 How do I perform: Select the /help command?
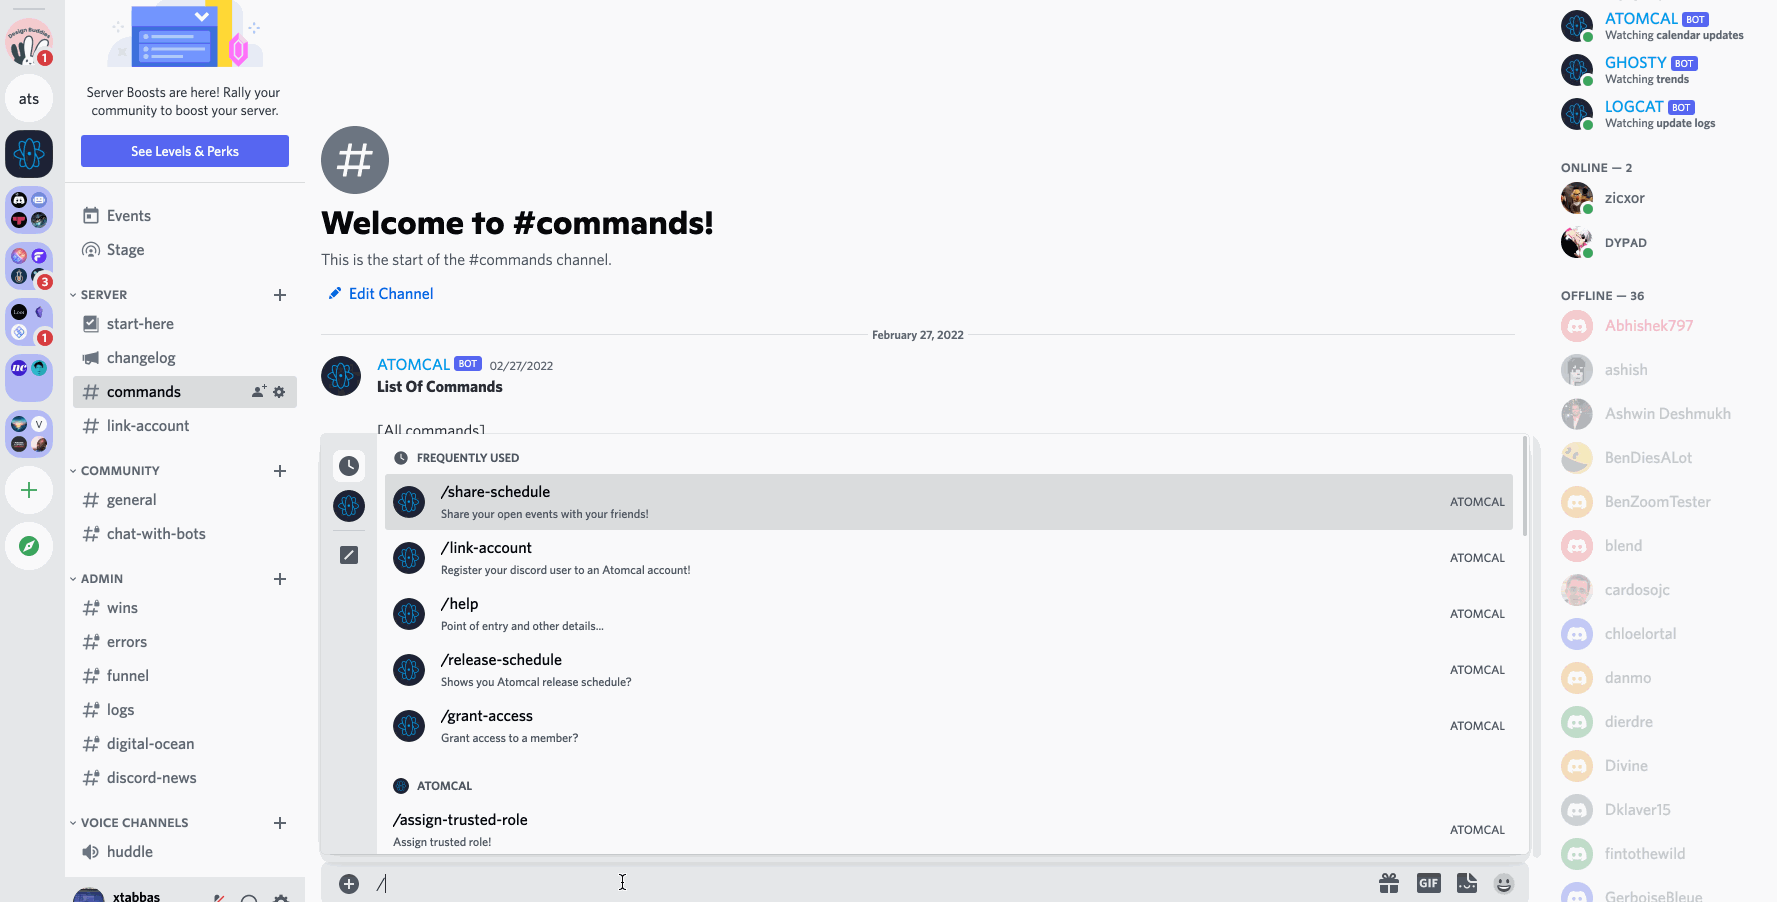(949, 614)
